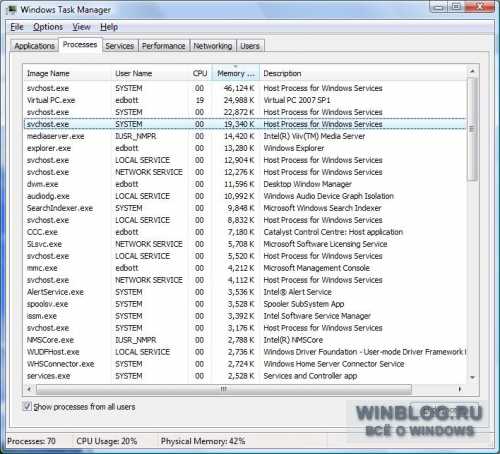Image resolution: width=500 pixels, height=454 pixels.
Task: Select the mmc.exe process
Action: click(x=245, y=268)
